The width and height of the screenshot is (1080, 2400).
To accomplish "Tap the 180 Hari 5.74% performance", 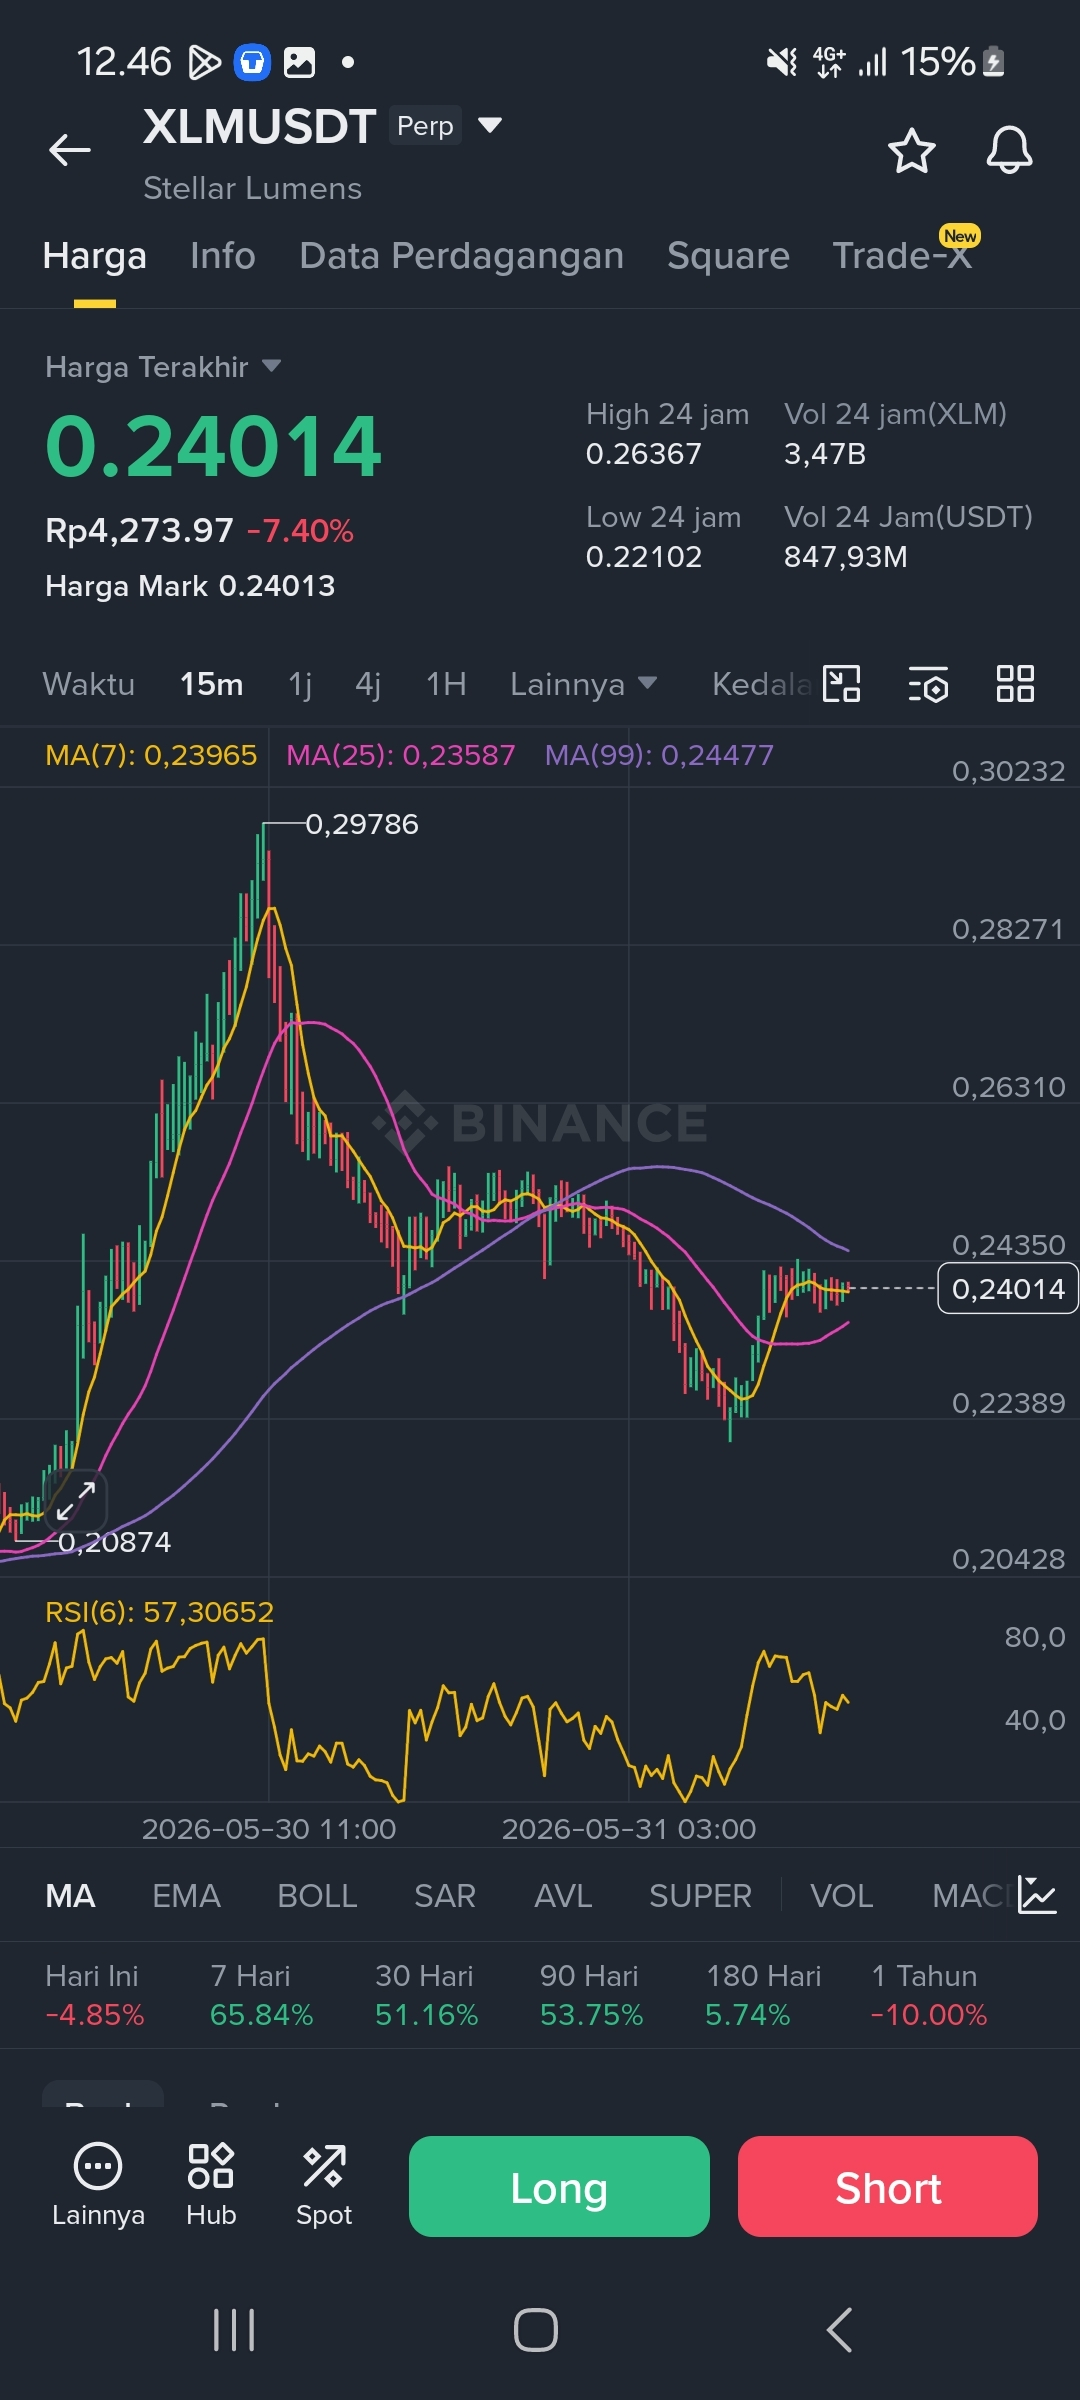I will (763, 1995).
